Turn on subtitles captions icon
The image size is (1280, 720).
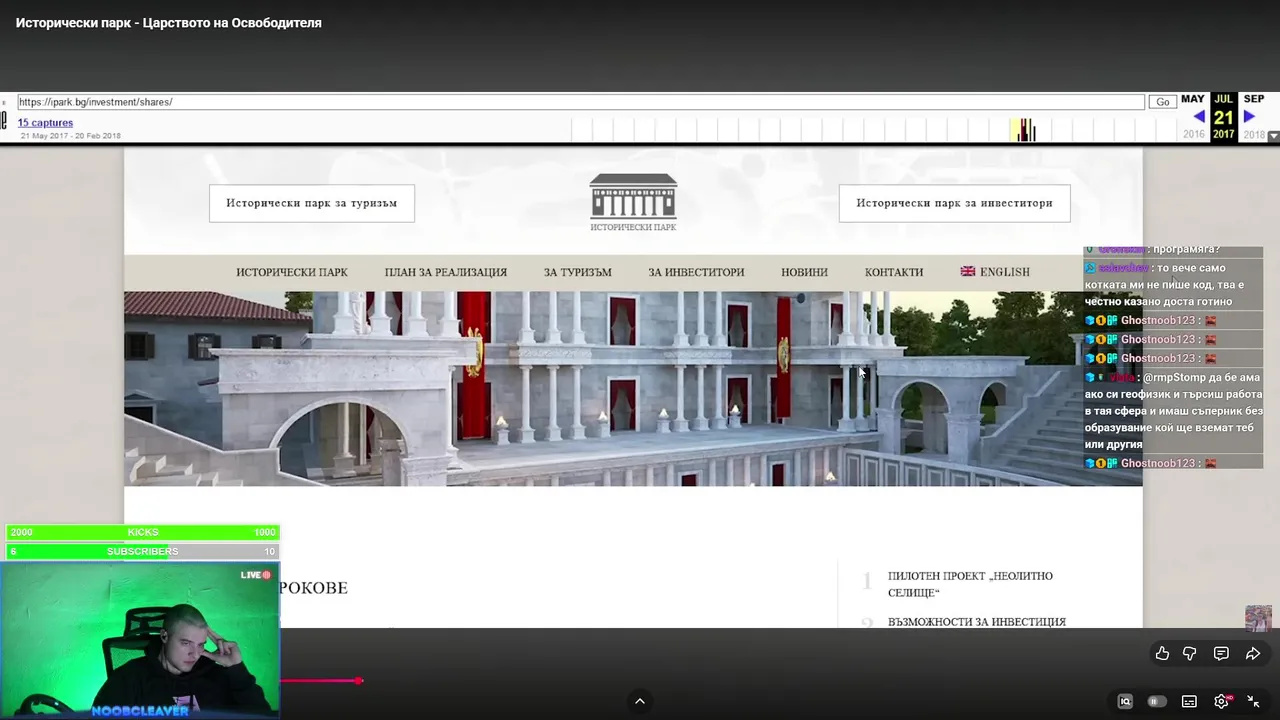(1189, 701)
